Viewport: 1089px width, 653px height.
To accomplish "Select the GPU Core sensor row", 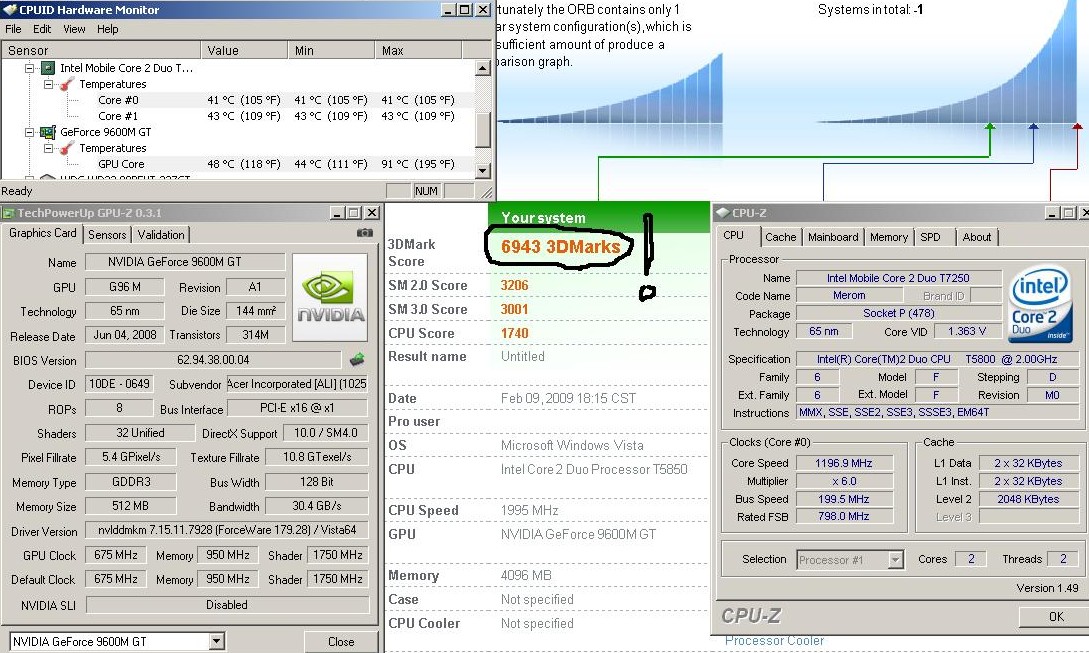I will (x=238, y=164).
